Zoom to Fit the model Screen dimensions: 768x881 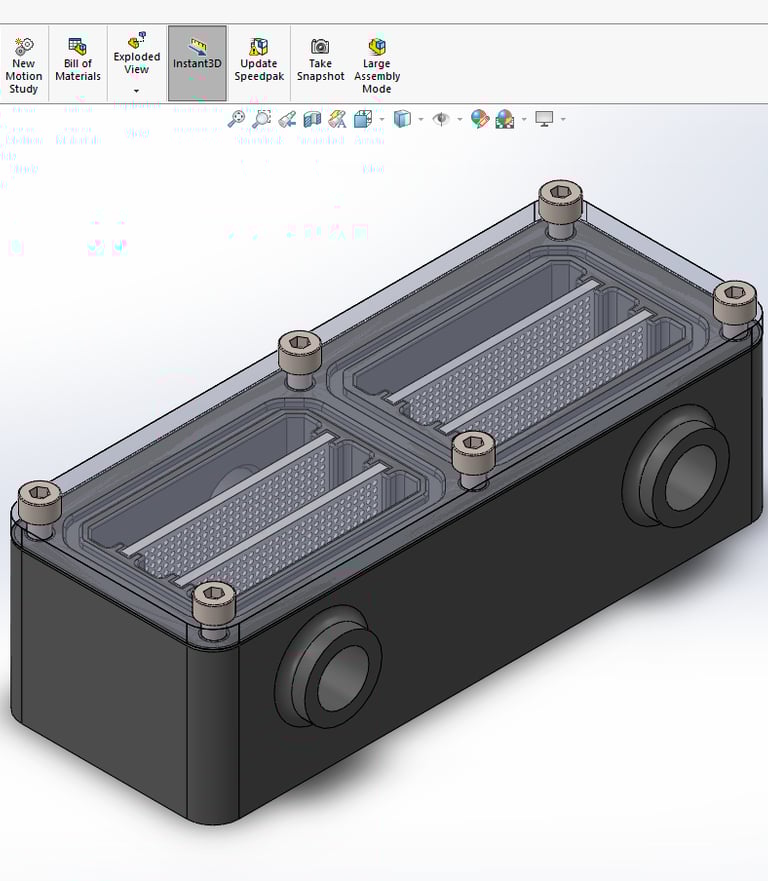click(x=236, y=119)
